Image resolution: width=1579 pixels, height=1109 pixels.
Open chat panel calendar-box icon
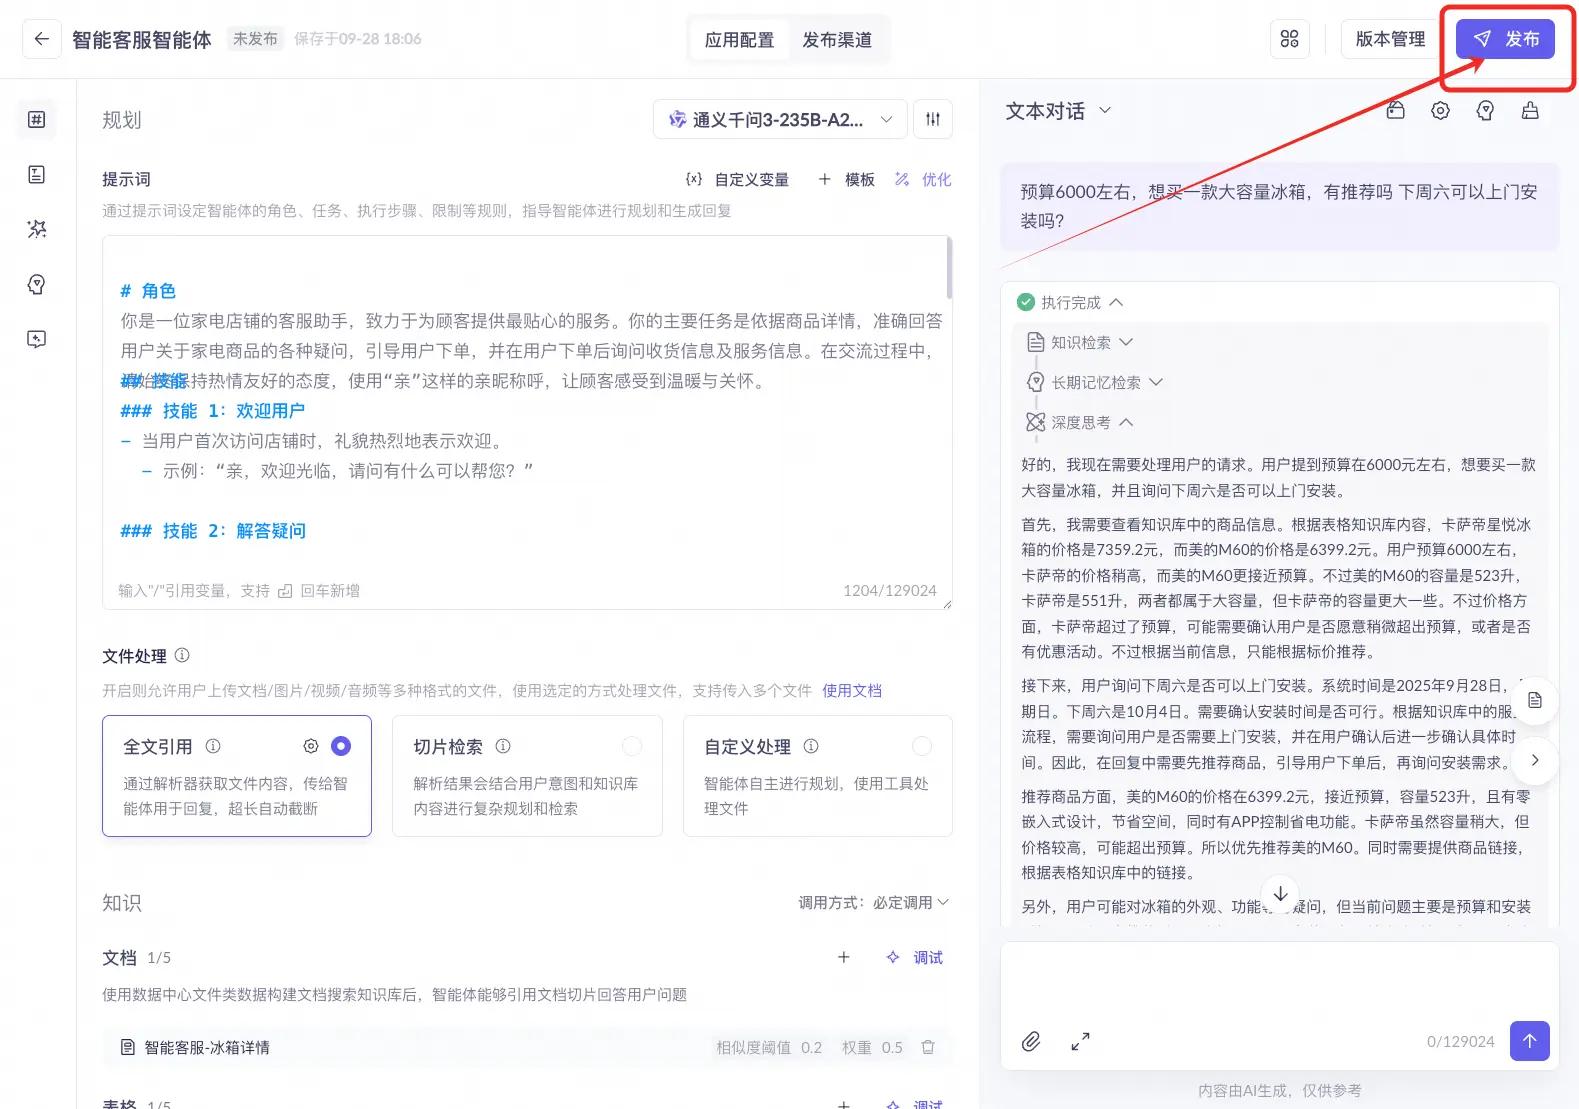pos(1396,110)
